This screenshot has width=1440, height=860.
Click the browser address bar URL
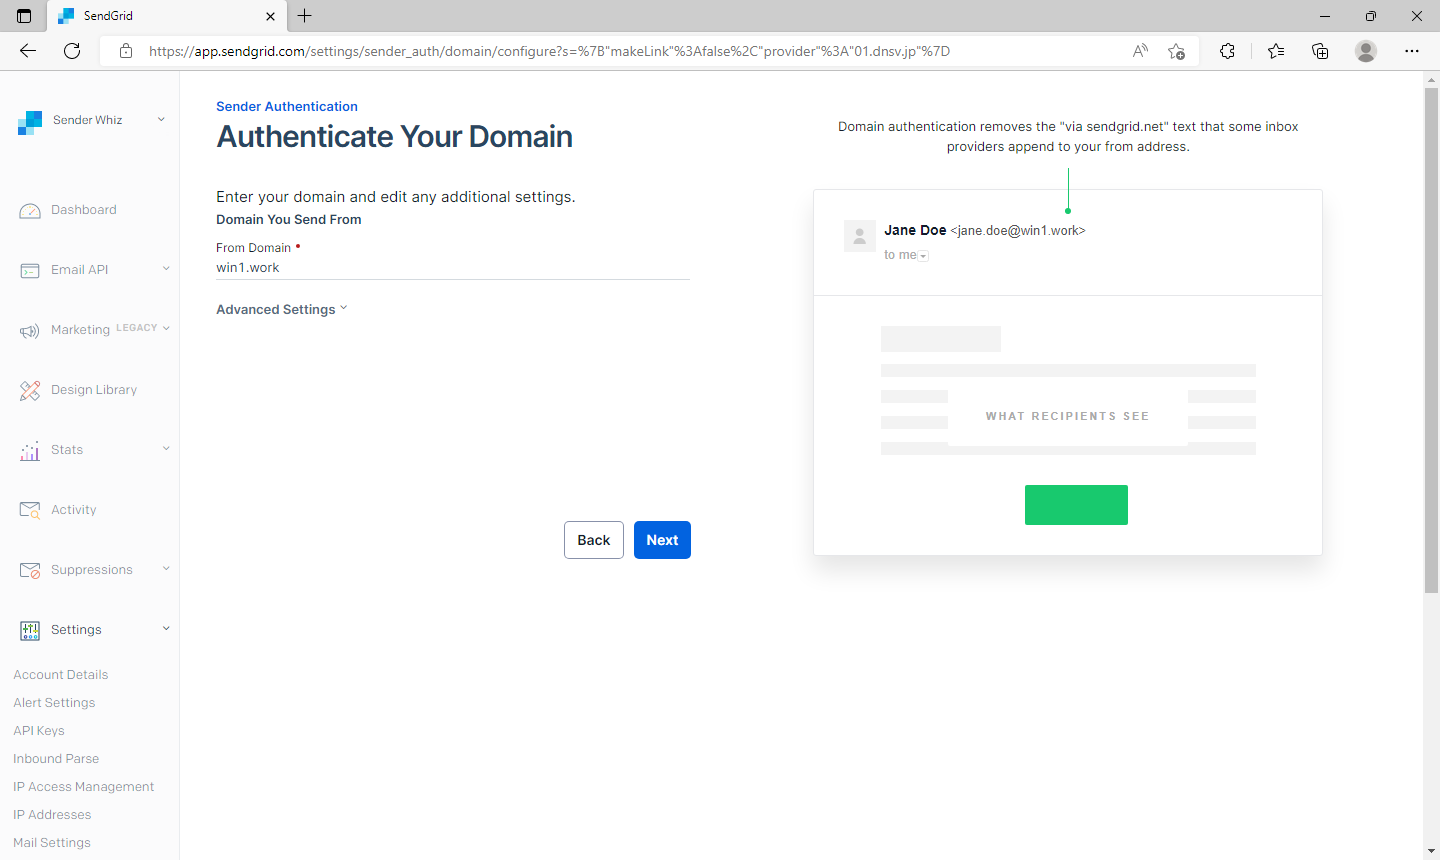pos(549,51)
